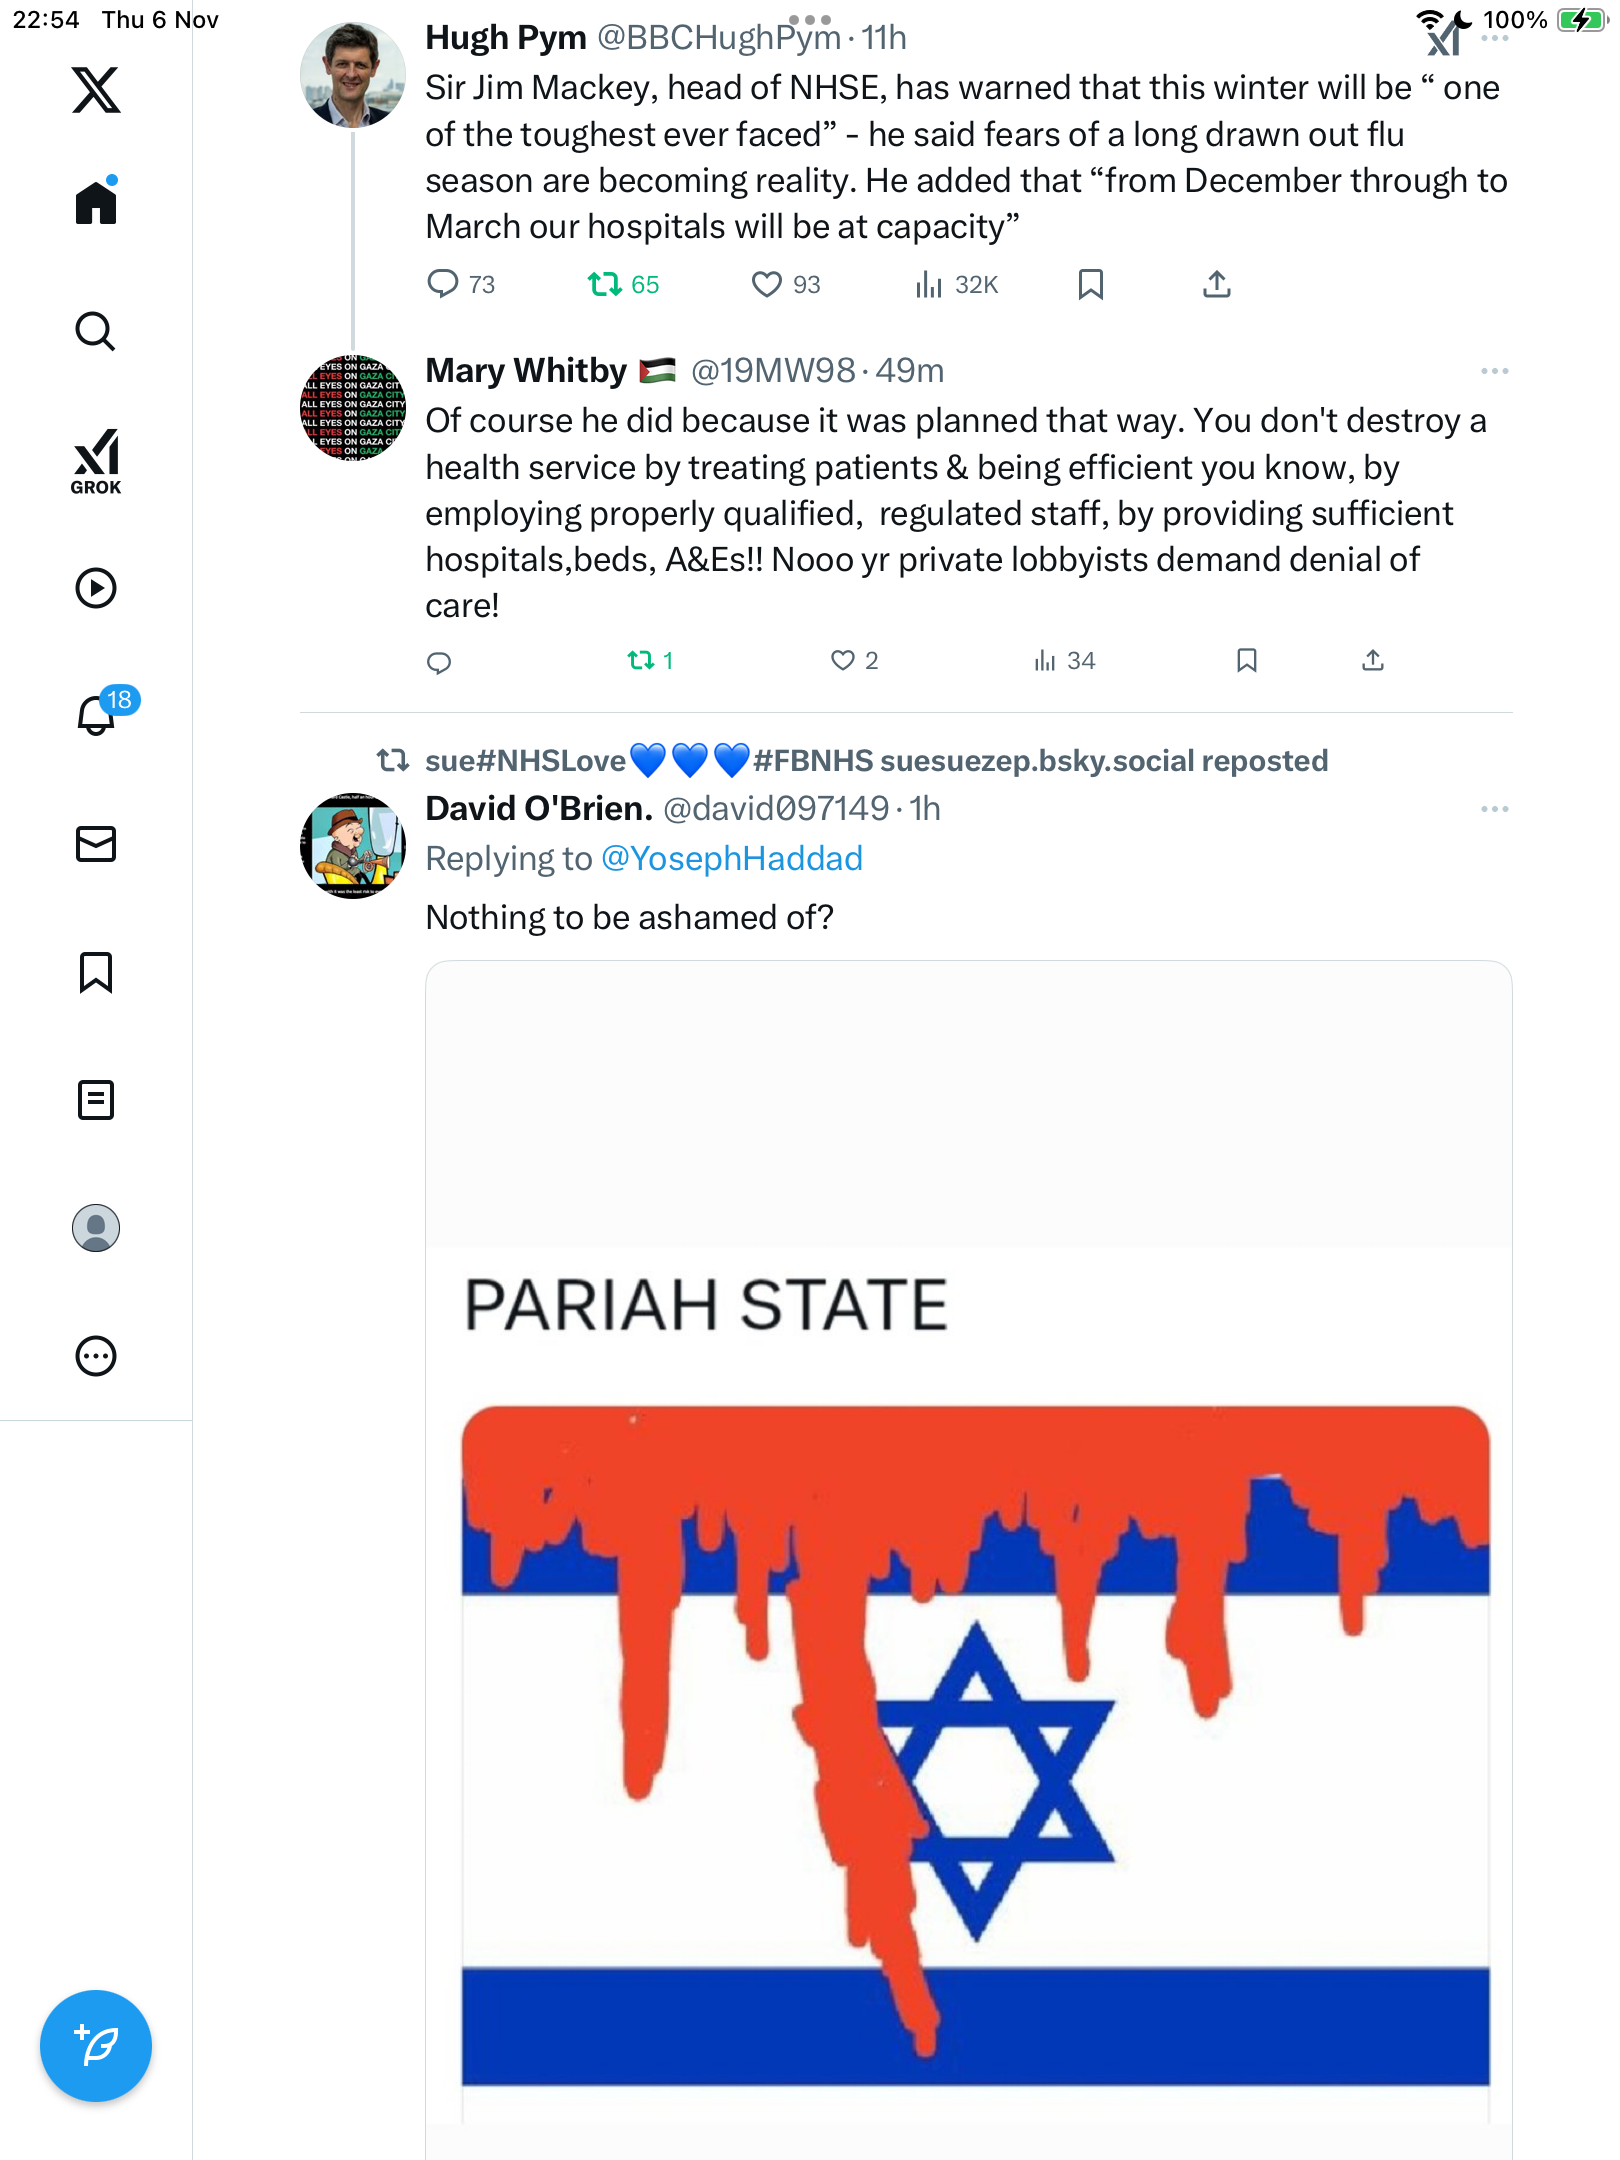Image resolution: width=1620 pixels, height=2160 pixels.
Task: Open notifications bell with 18 badge
Action: coord(98,715)
